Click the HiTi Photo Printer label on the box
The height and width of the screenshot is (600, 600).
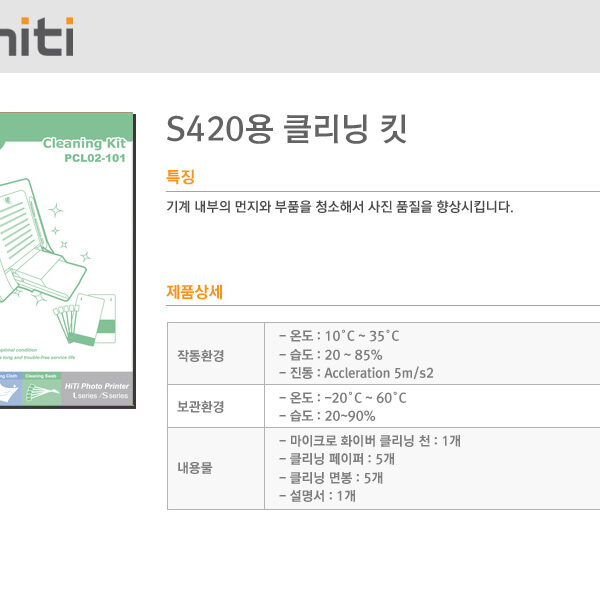point(97,386)
